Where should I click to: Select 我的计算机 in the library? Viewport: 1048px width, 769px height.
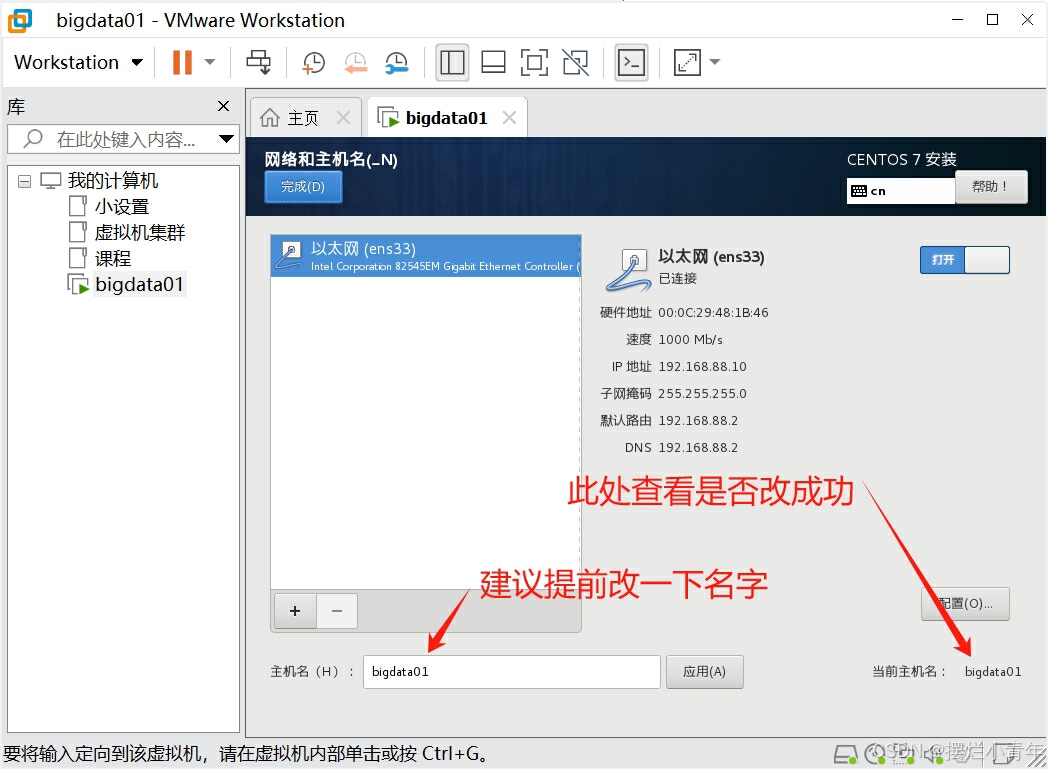pos(113,180)
